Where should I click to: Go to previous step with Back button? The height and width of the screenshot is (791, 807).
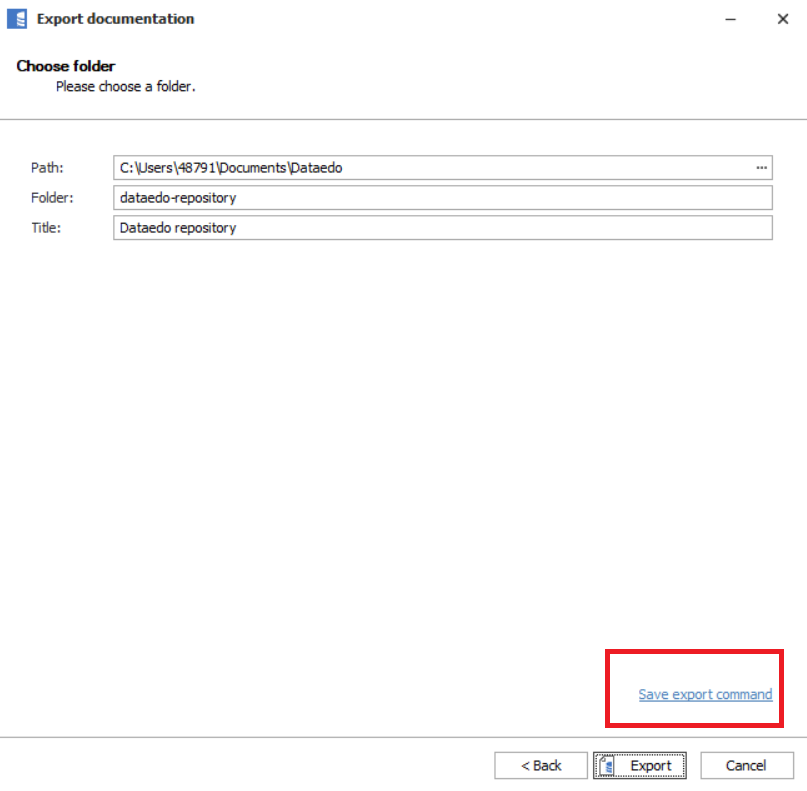click(x=541, y=766)
